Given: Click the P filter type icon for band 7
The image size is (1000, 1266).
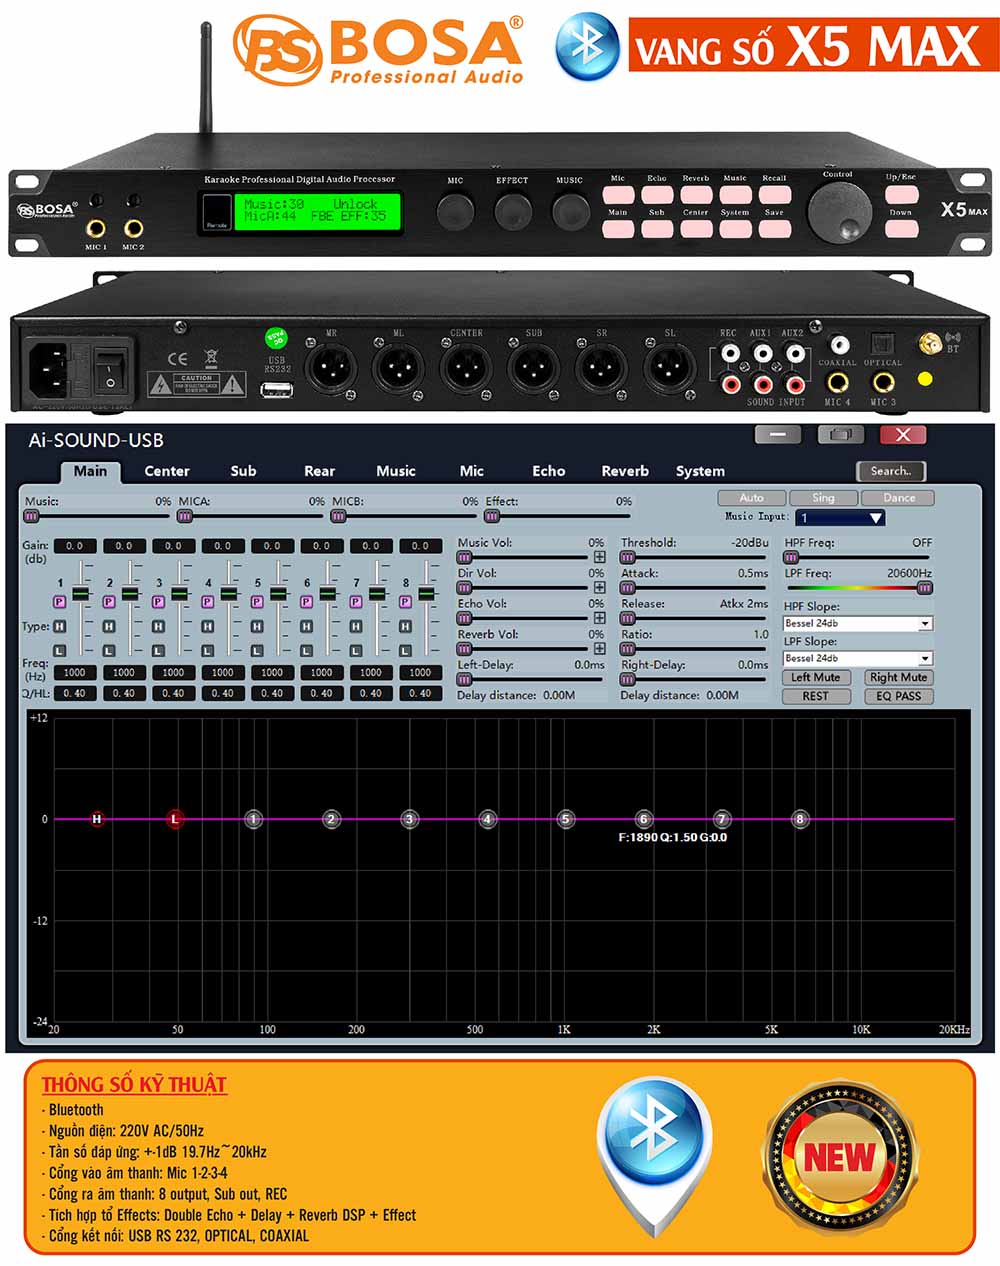Looking at the screenshot, I should point(356,602).
